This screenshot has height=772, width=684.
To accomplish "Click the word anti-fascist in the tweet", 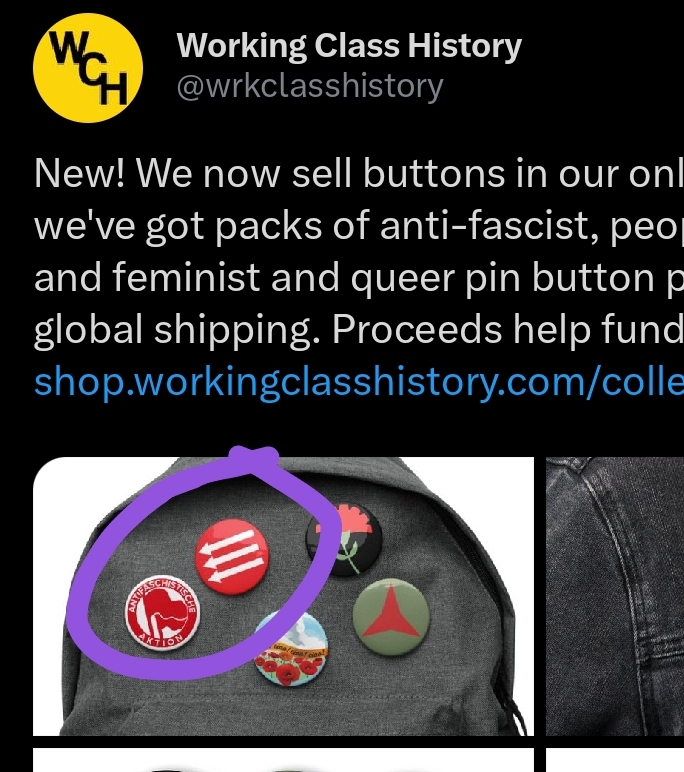I will click(490, 226).
